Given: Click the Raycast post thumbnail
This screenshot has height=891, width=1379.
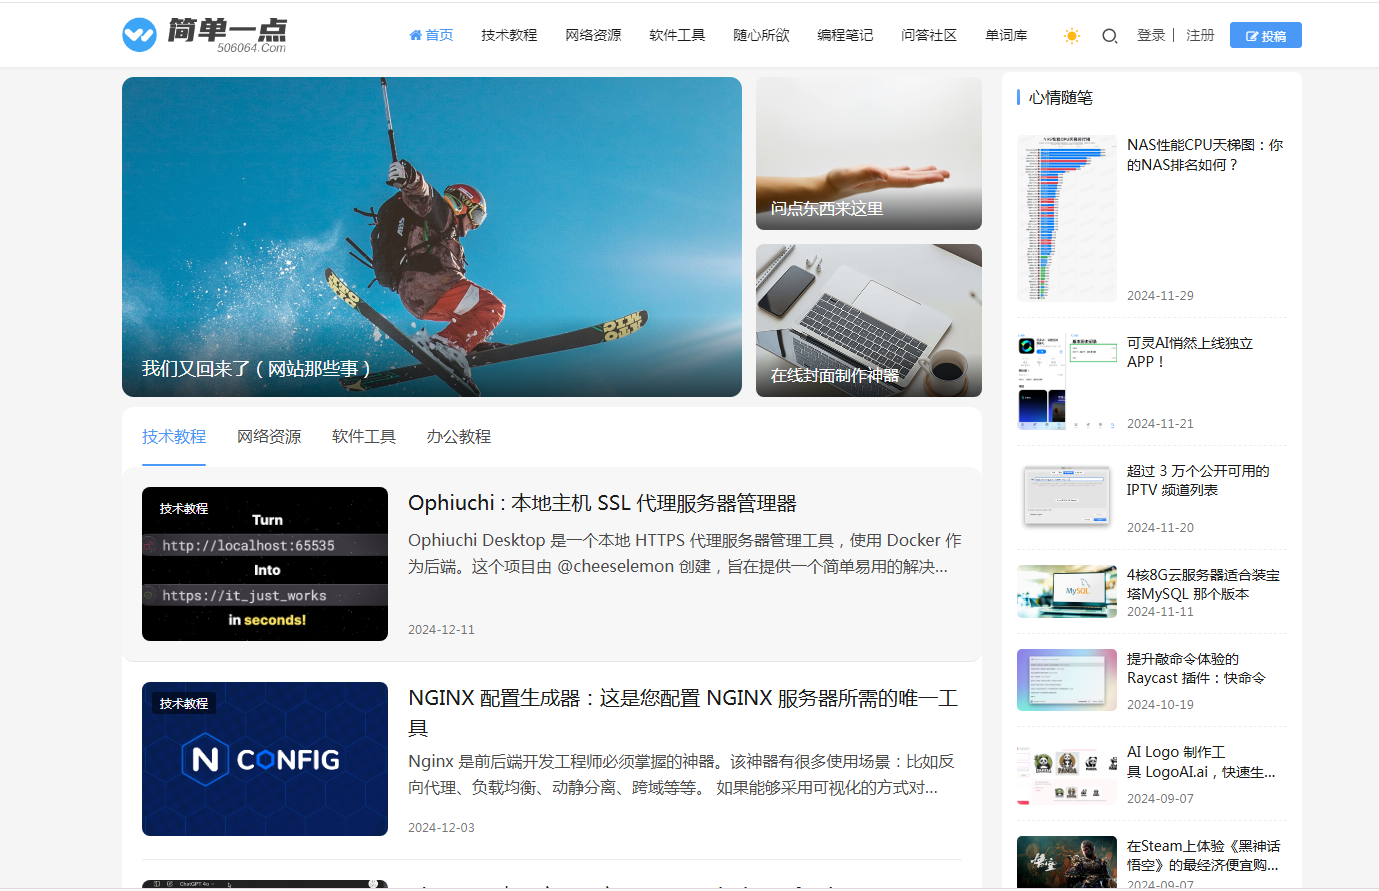Looking at the screenshot, I should click(x=1067, y=680).
